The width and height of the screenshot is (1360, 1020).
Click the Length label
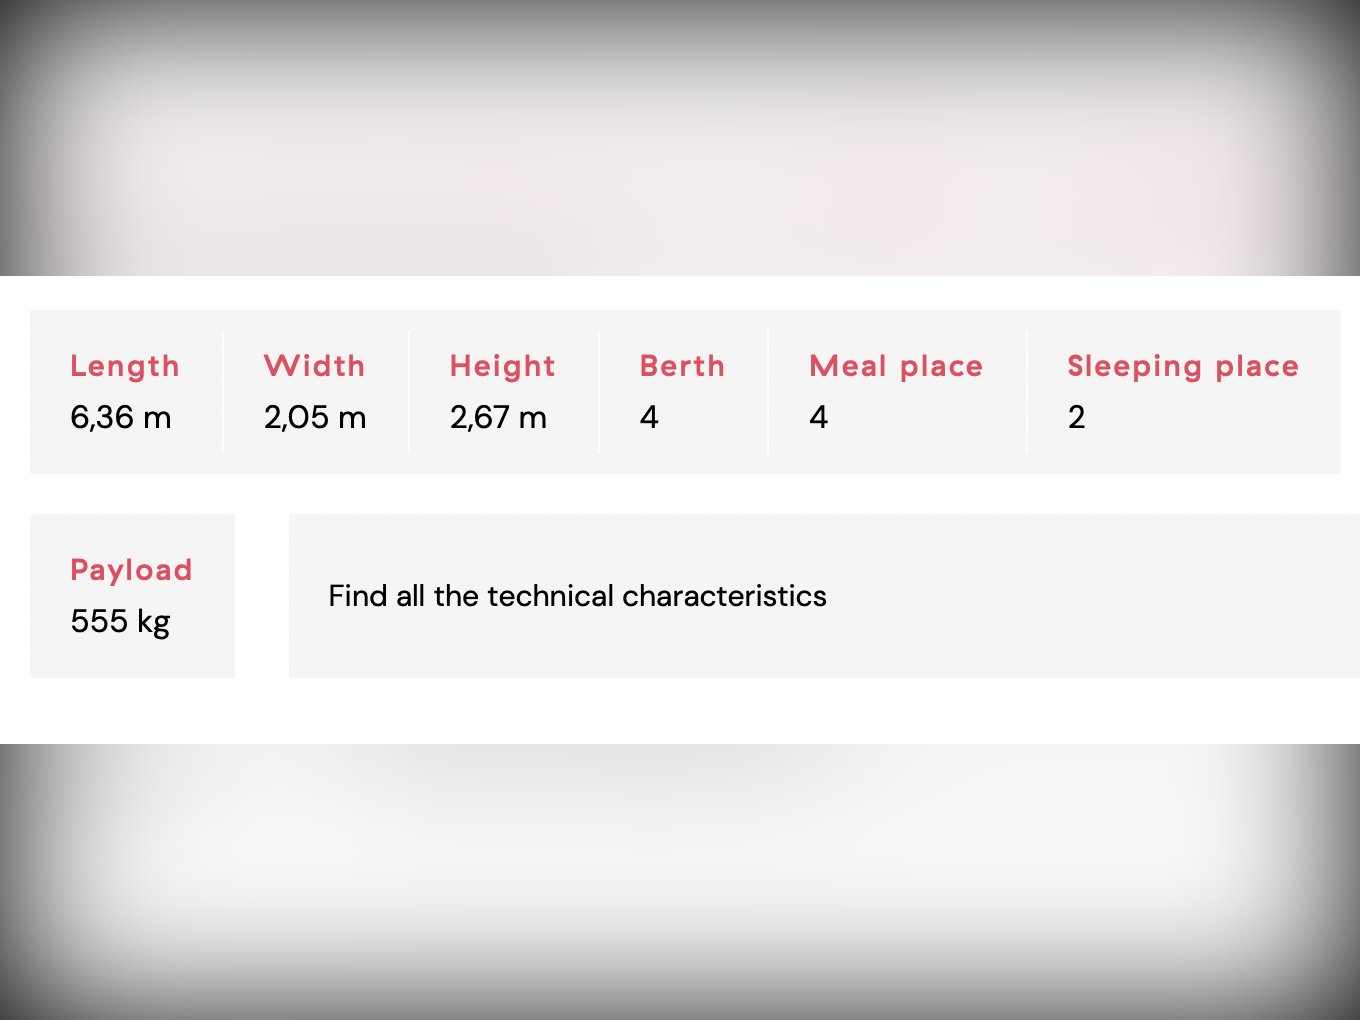pos(125,366)
